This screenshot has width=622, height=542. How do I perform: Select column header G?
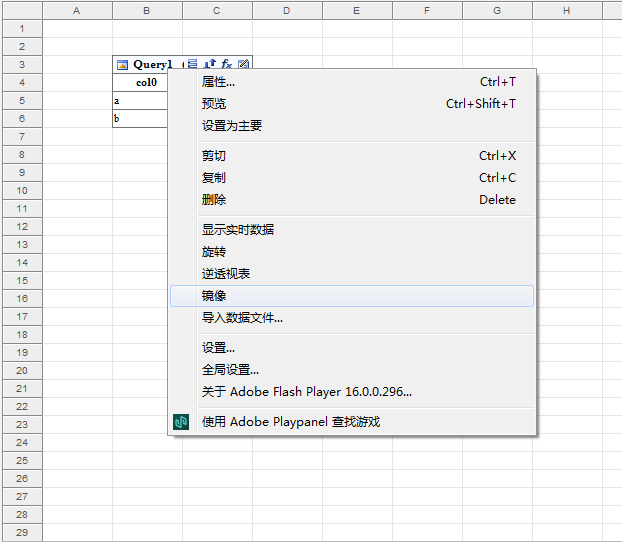click(x=497, y=11)
